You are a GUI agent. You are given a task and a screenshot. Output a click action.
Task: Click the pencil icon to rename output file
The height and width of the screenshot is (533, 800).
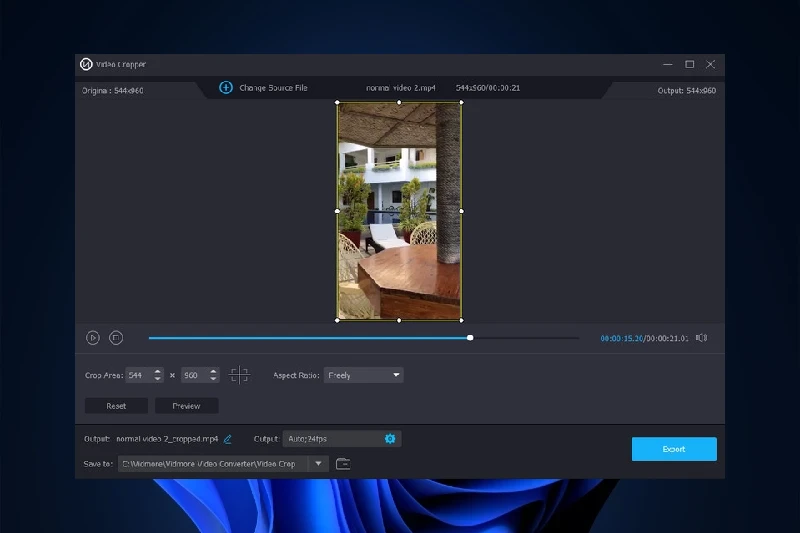228,439
